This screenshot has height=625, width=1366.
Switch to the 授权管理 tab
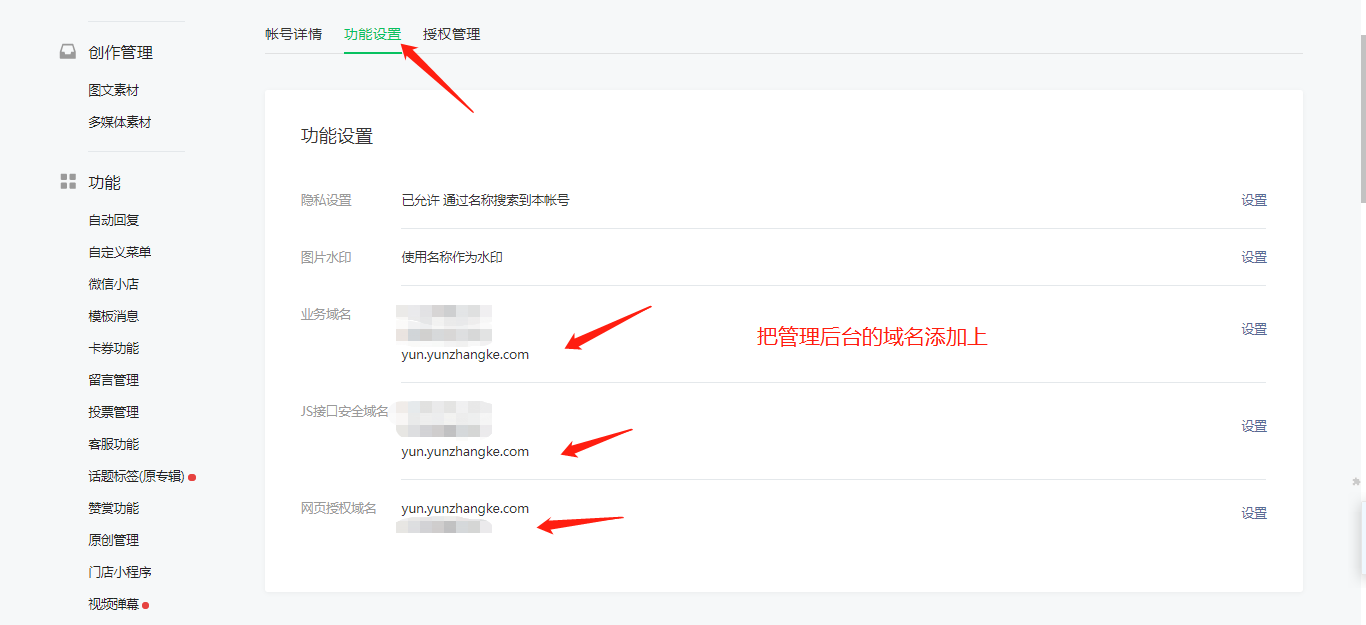pos(452,34)
